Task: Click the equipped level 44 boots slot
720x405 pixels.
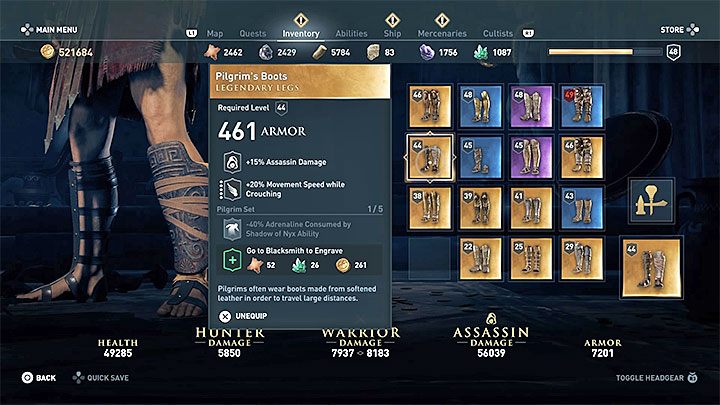Action: click(651, 267)
